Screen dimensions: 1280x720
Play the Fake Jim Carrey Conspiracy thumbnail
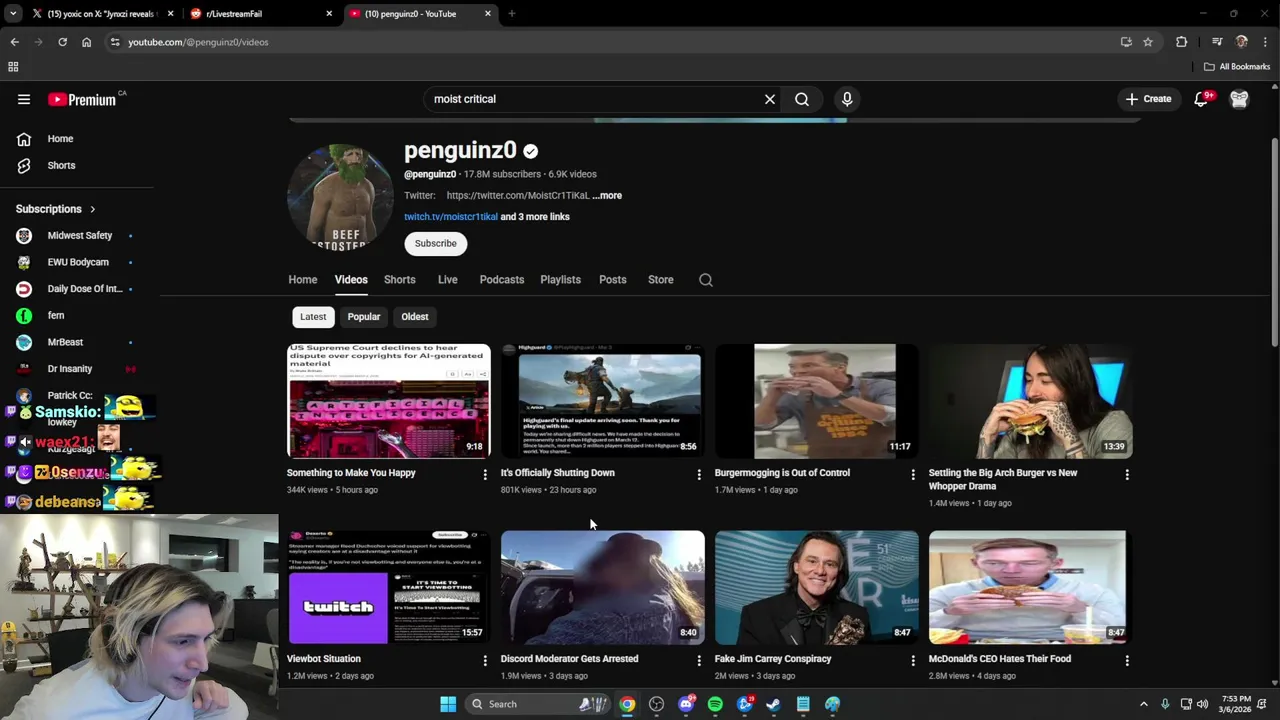coord(816,587)
